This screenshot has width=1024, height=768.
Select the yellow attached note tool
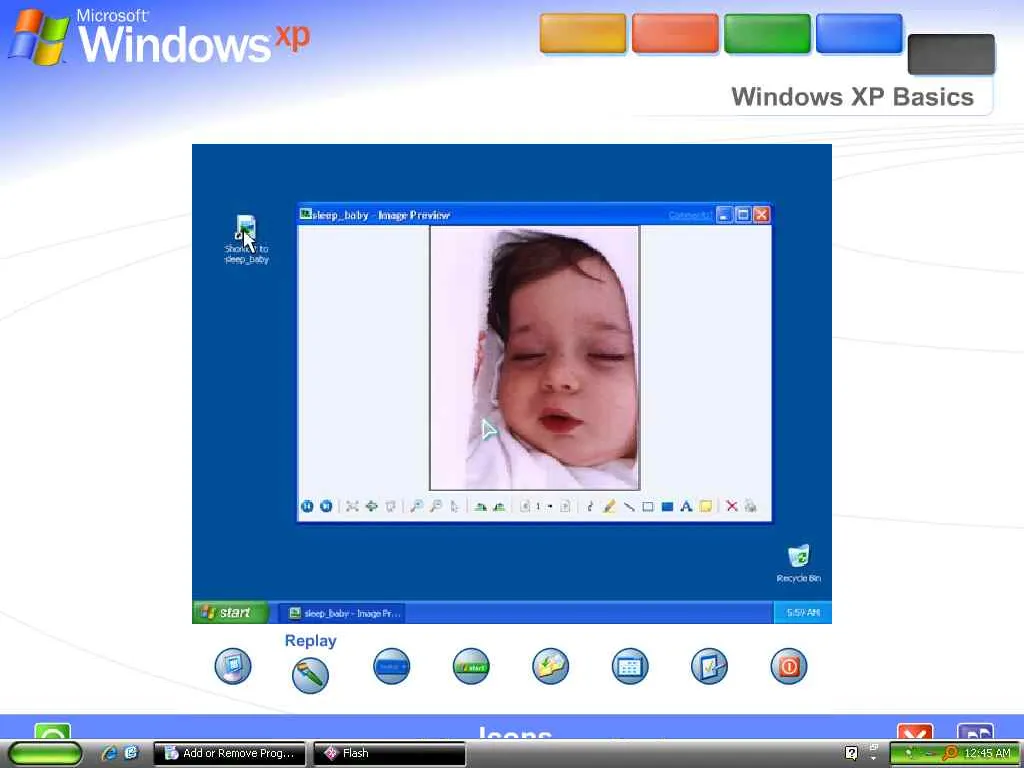coord(706,506)
